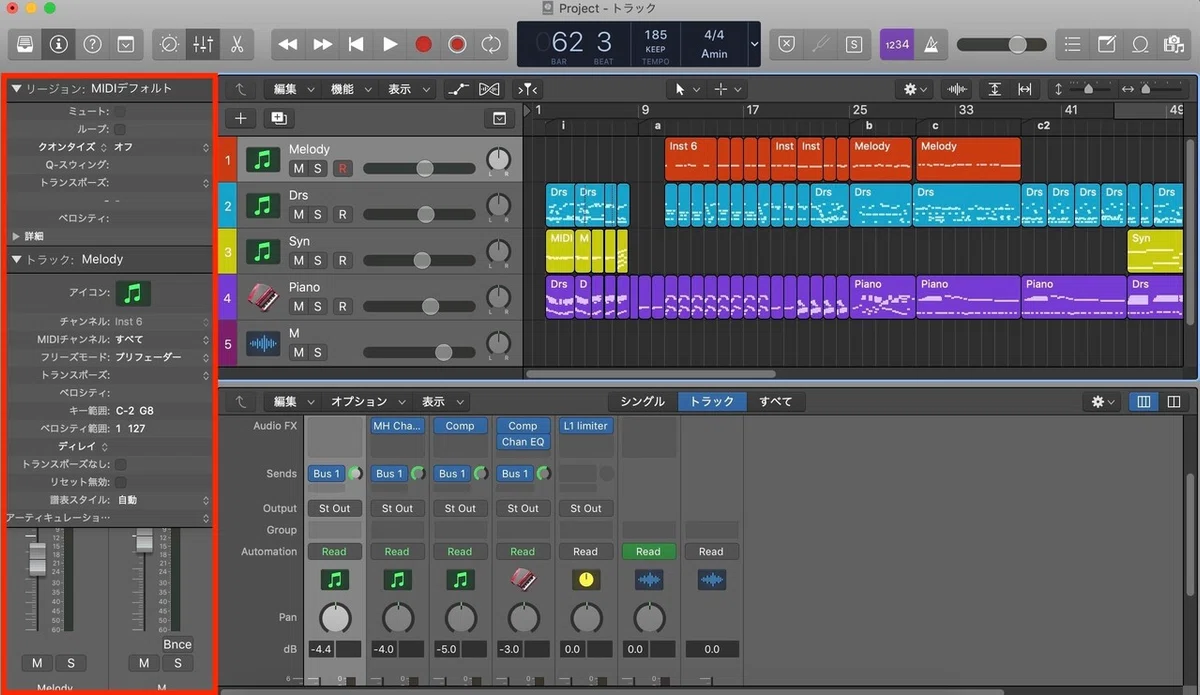Screen dimensions: 1200x695
Task: Select the Piano track icon
Action: click(x=263, y=297)
